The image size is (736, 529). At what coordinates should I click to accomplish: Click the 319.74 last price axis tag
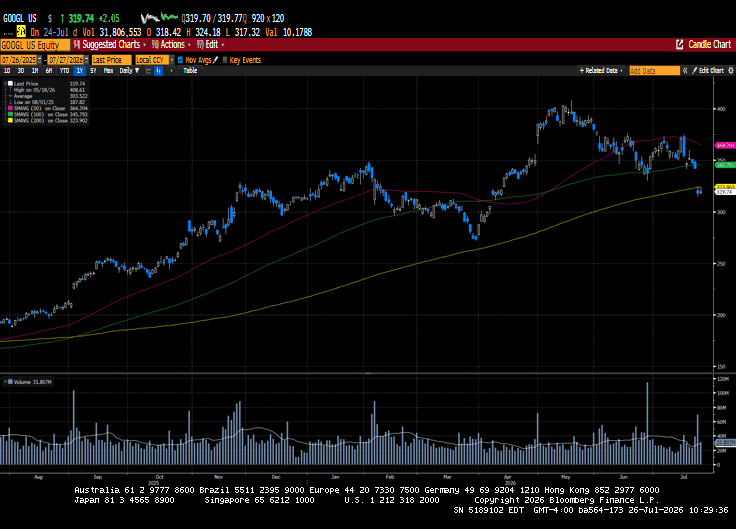[x=725, y=192]
